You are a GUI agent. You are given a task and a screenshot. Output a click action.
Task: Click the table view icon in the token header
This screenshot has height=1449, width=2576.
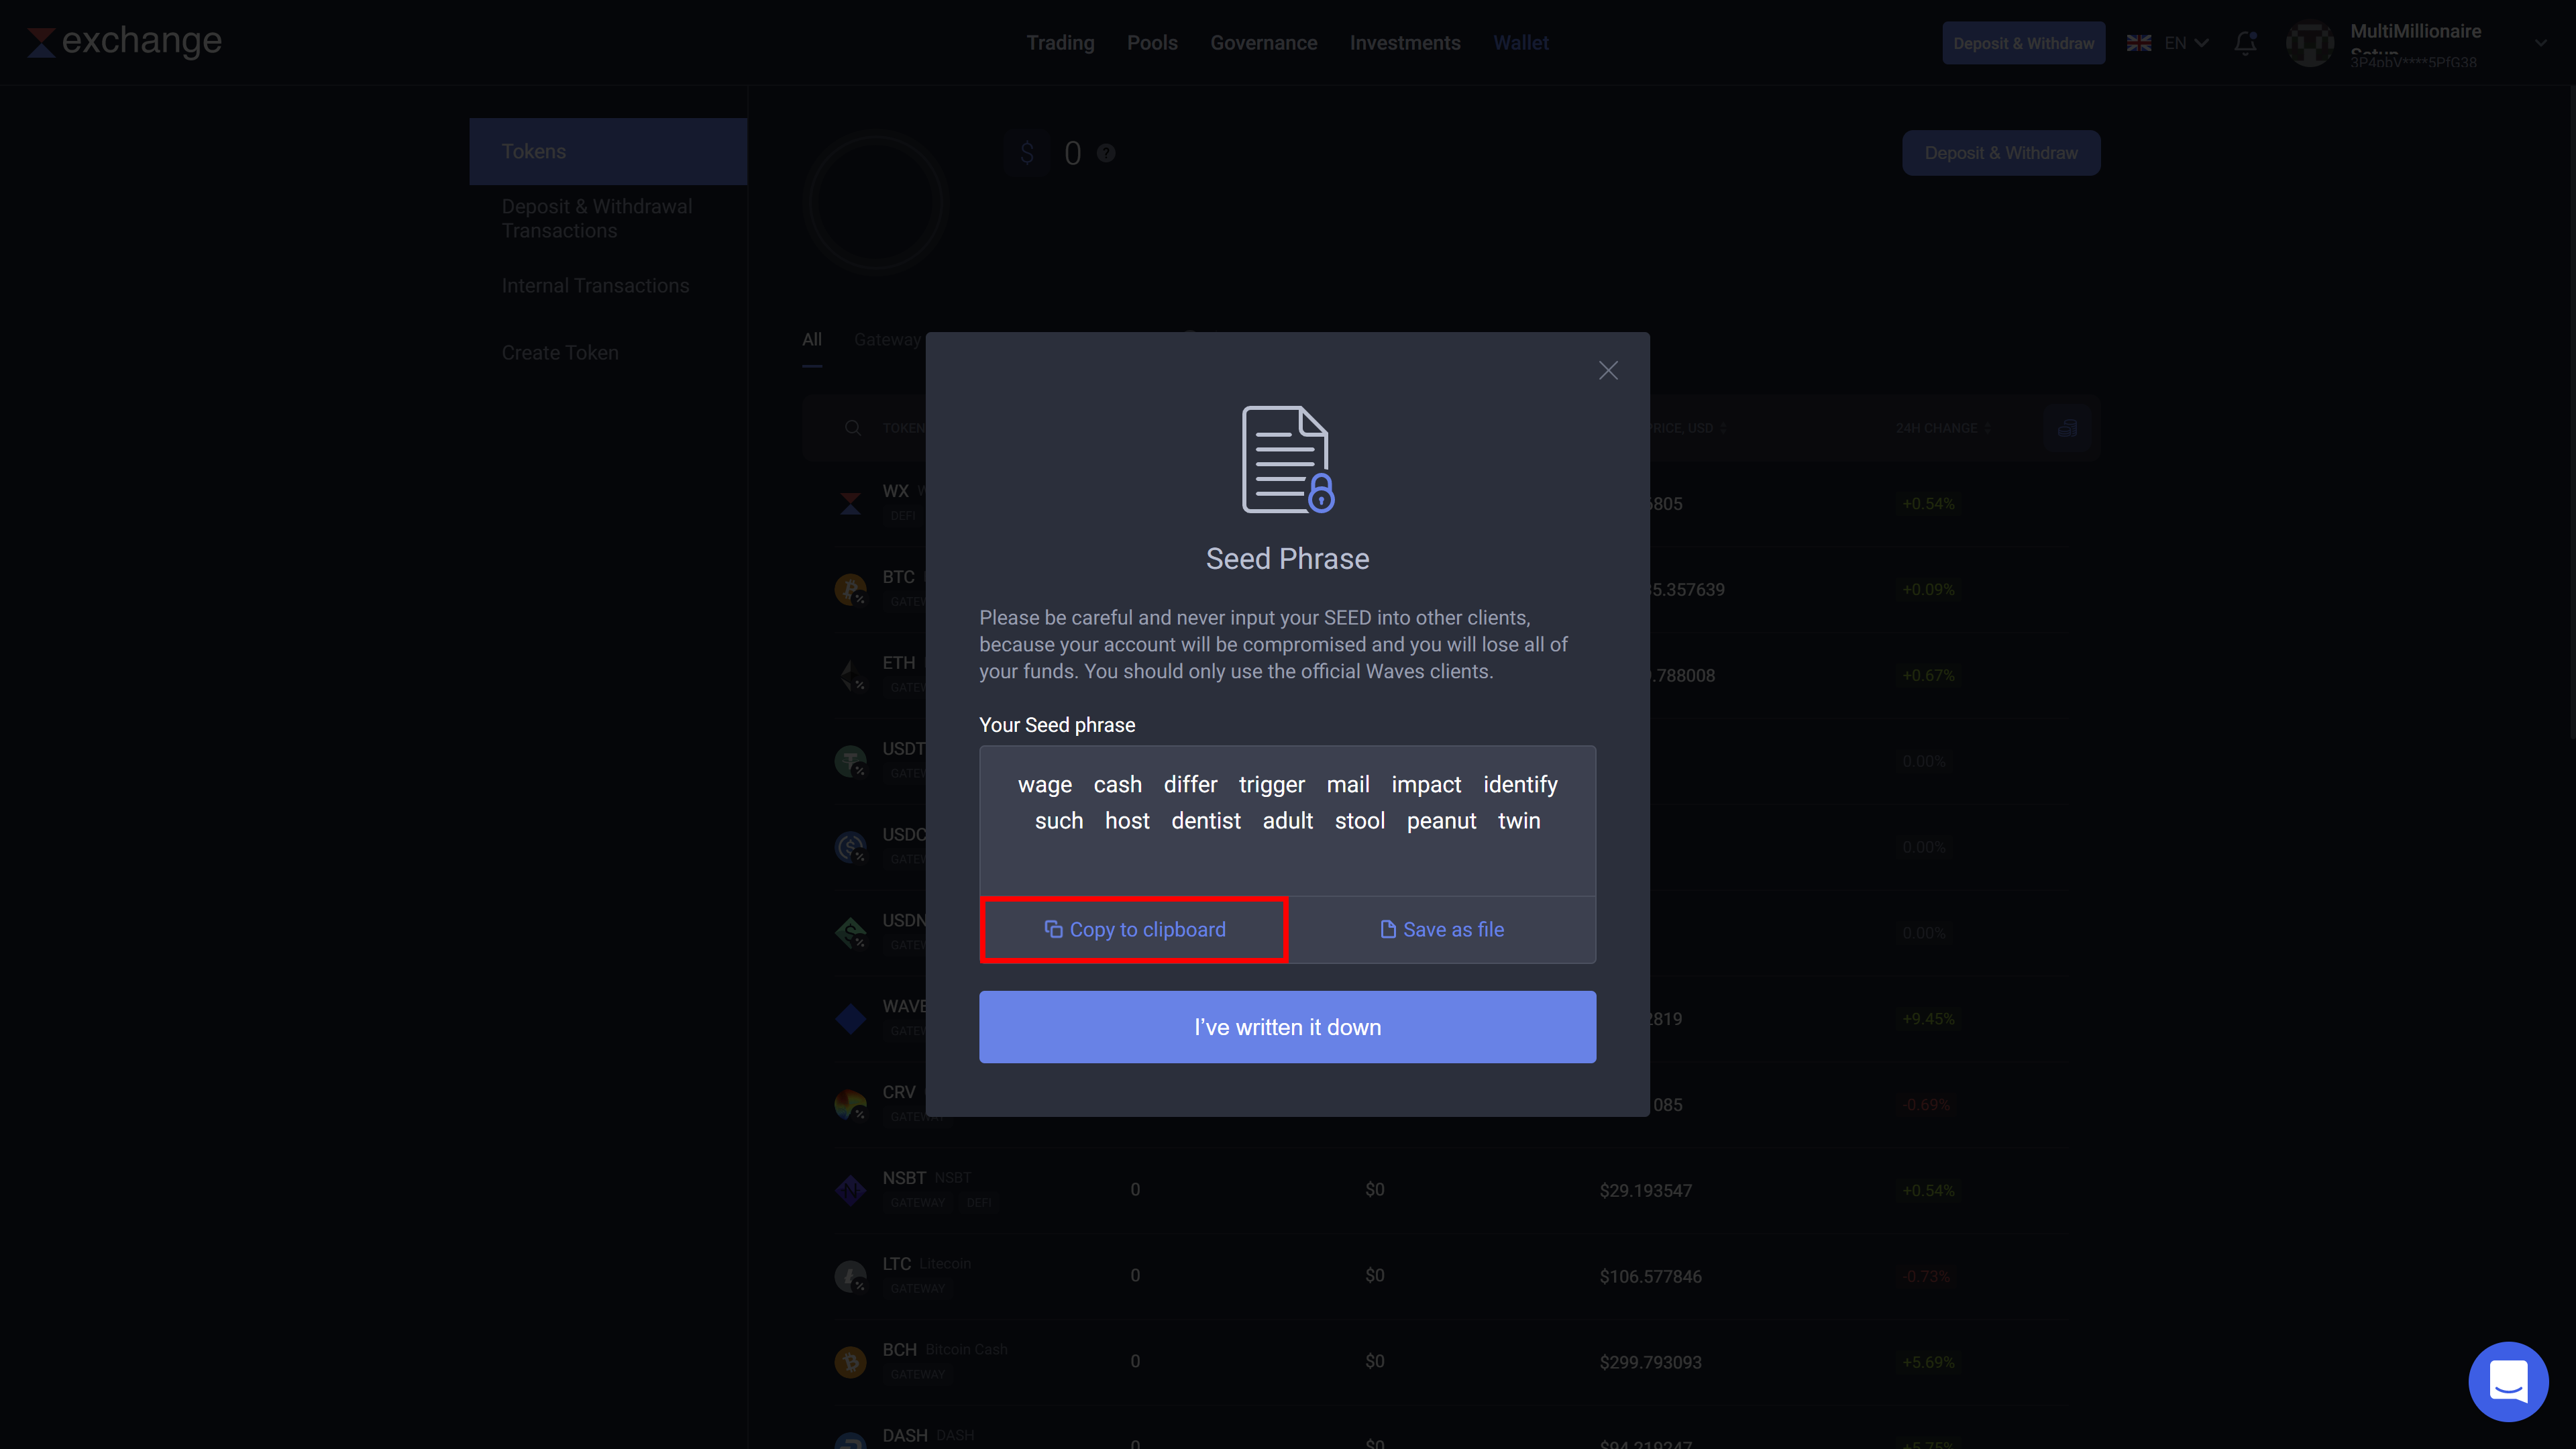[2067, 428]
